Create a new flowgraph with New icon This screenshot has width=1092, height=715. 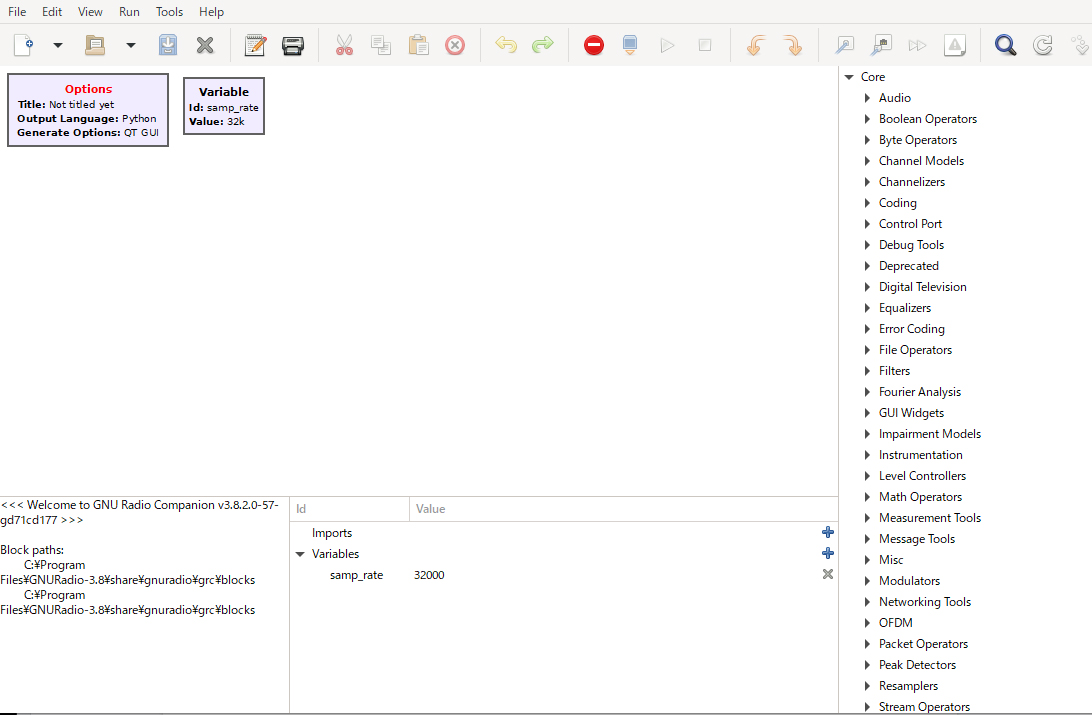pyautogui.click(x=23, y=45)
